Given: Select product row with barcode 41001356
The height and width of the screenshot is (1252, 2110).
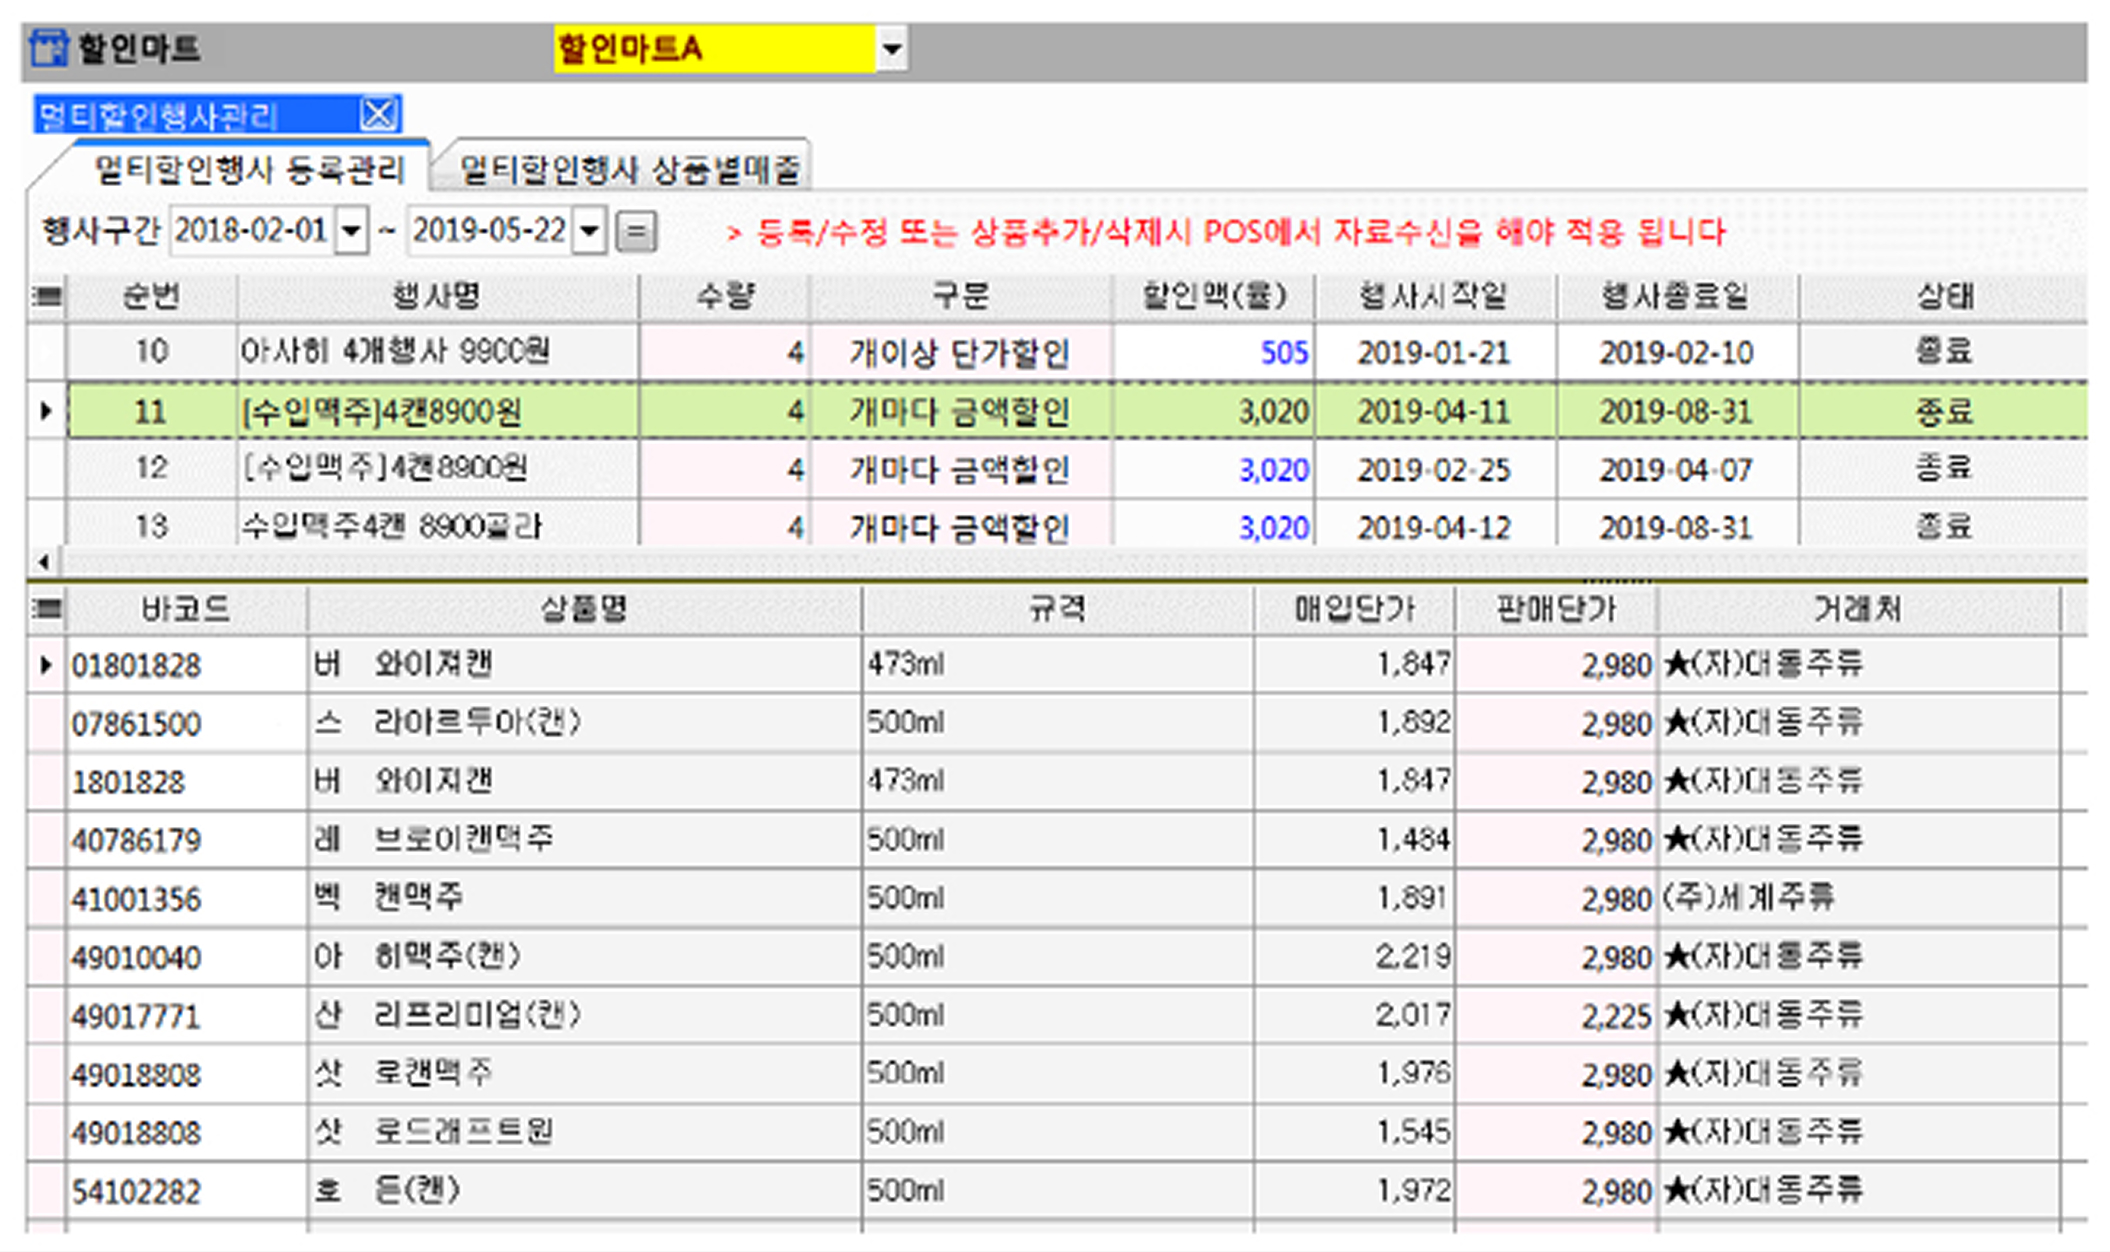Looking at the screenshot, I should (136, 899).
